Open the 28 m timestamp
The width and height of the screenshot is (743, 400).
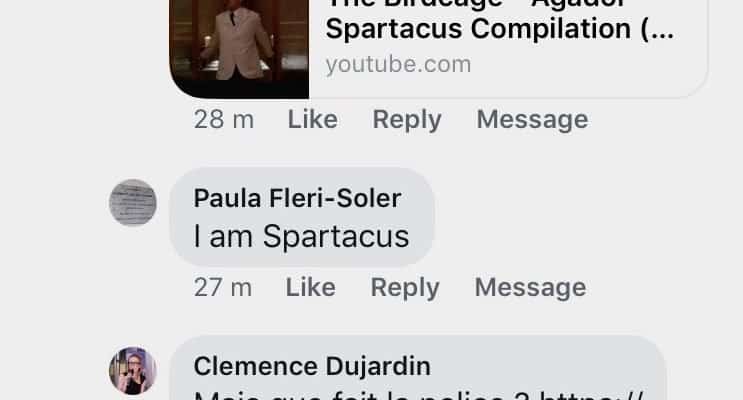[x=224, y=119]
